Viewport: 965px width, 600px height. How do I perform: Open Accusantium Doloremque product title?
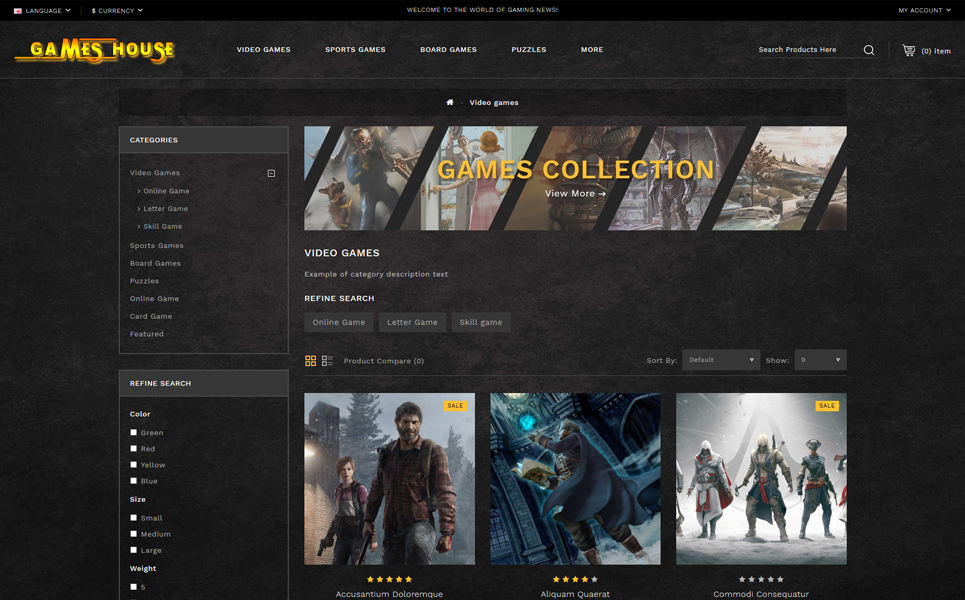(389, 594)
